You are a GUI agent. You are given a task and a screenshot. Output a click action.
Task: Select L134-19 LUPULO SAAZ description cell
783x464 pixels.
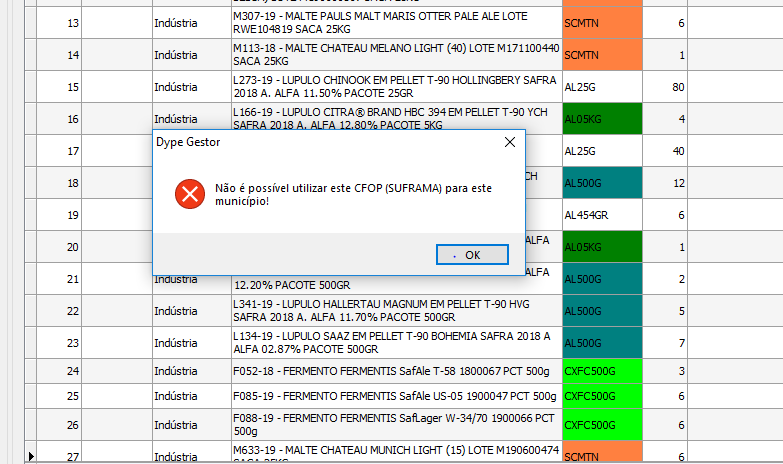click(397, 343)
